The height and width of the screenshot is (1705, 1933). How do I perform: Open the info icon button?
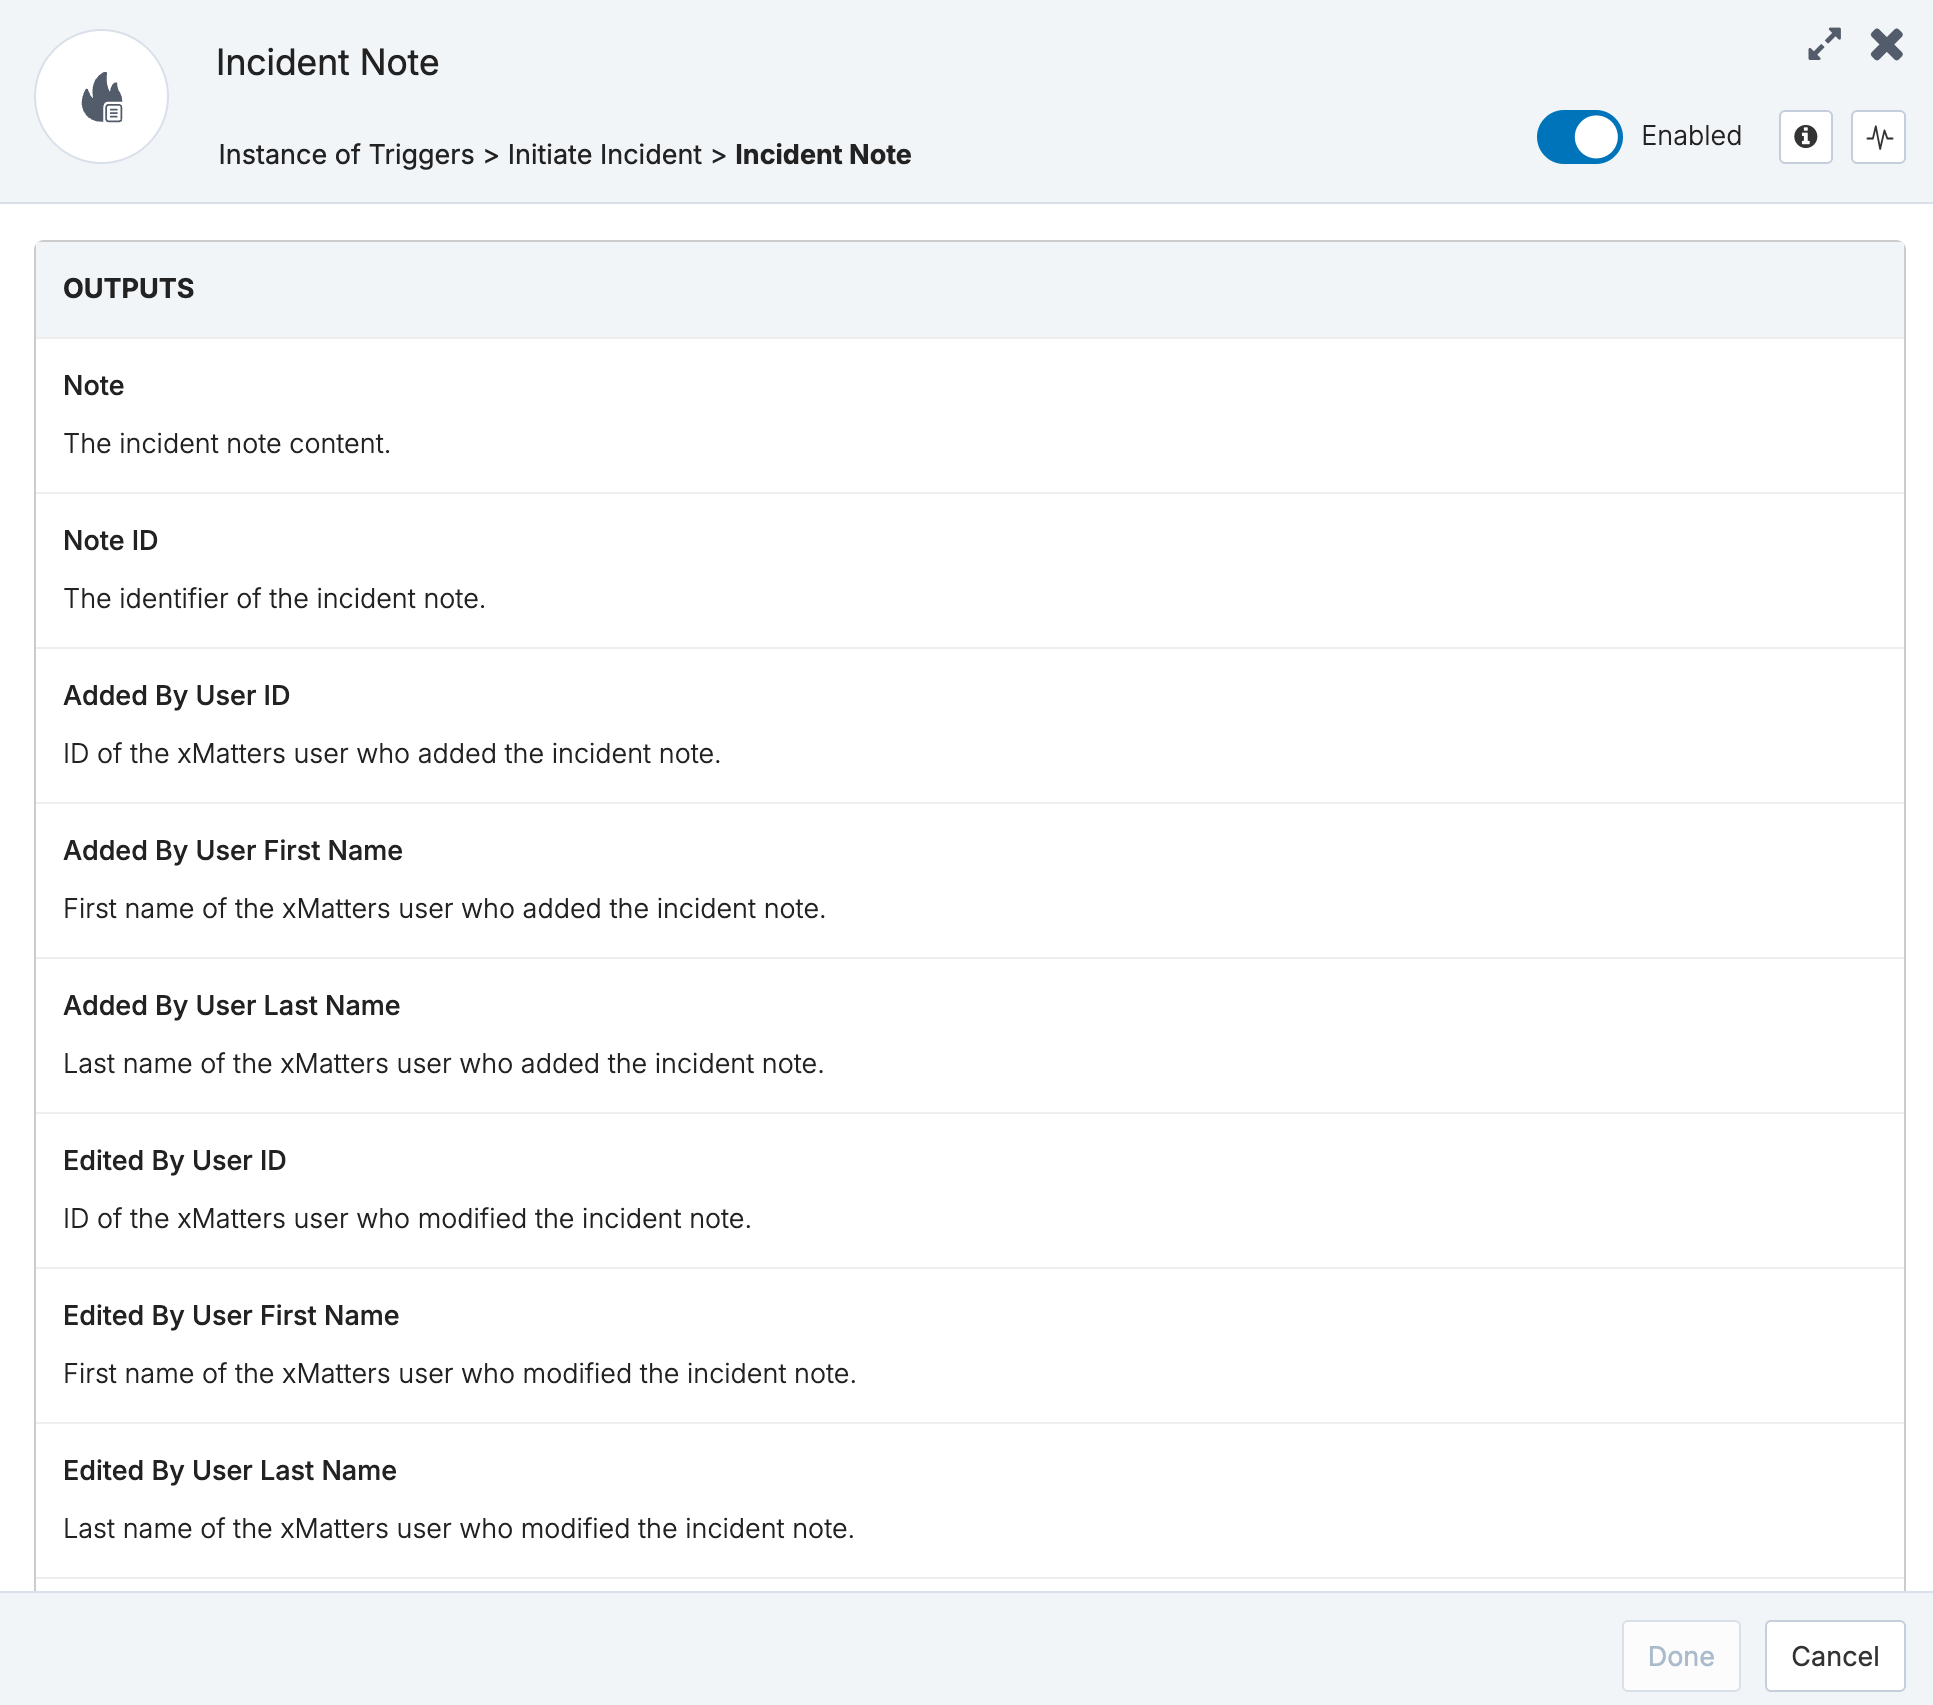(x=1805, y=137)
